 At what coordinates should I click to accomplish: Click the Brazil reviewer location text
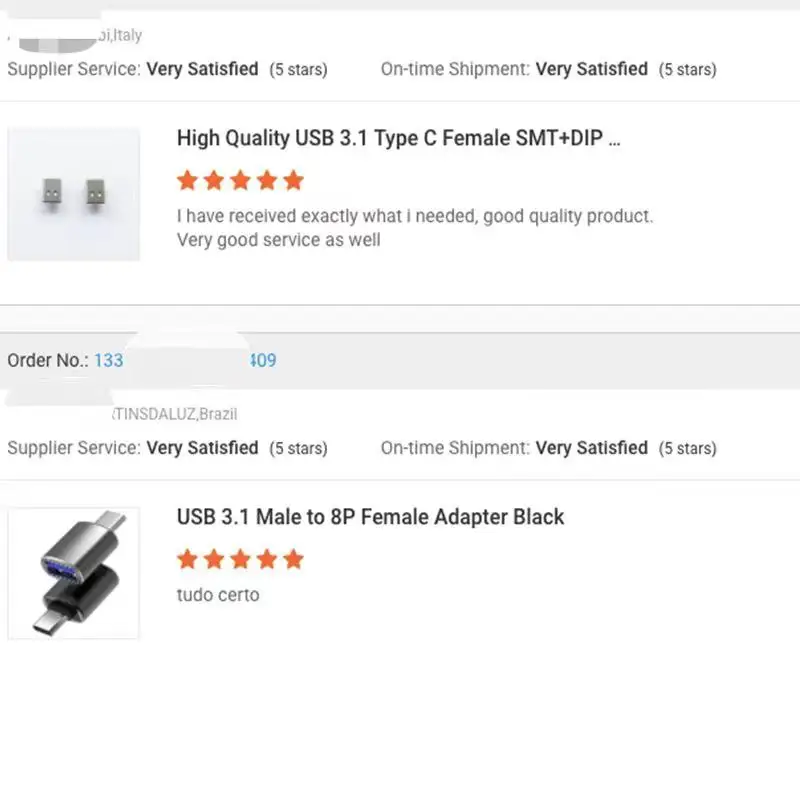point(175,414)
